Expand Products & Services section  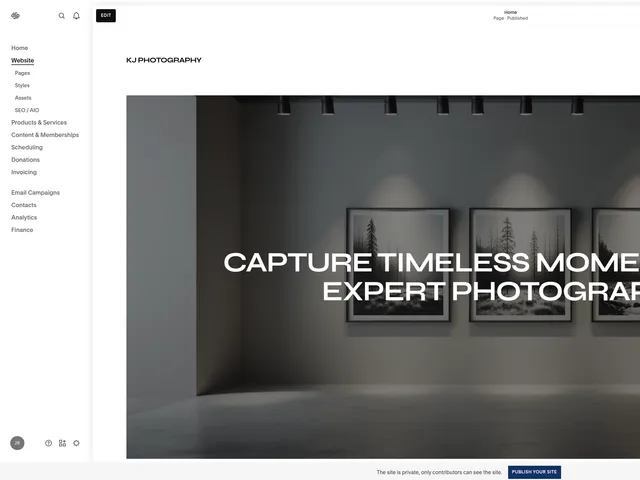tap(39, 122)
